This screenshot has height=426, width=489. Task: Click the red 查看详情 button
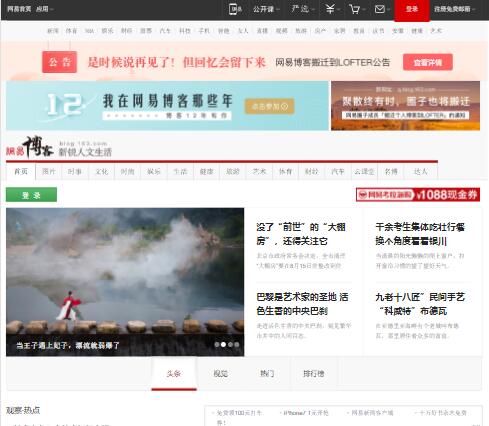pyautogui.click(x=428, y=62)
